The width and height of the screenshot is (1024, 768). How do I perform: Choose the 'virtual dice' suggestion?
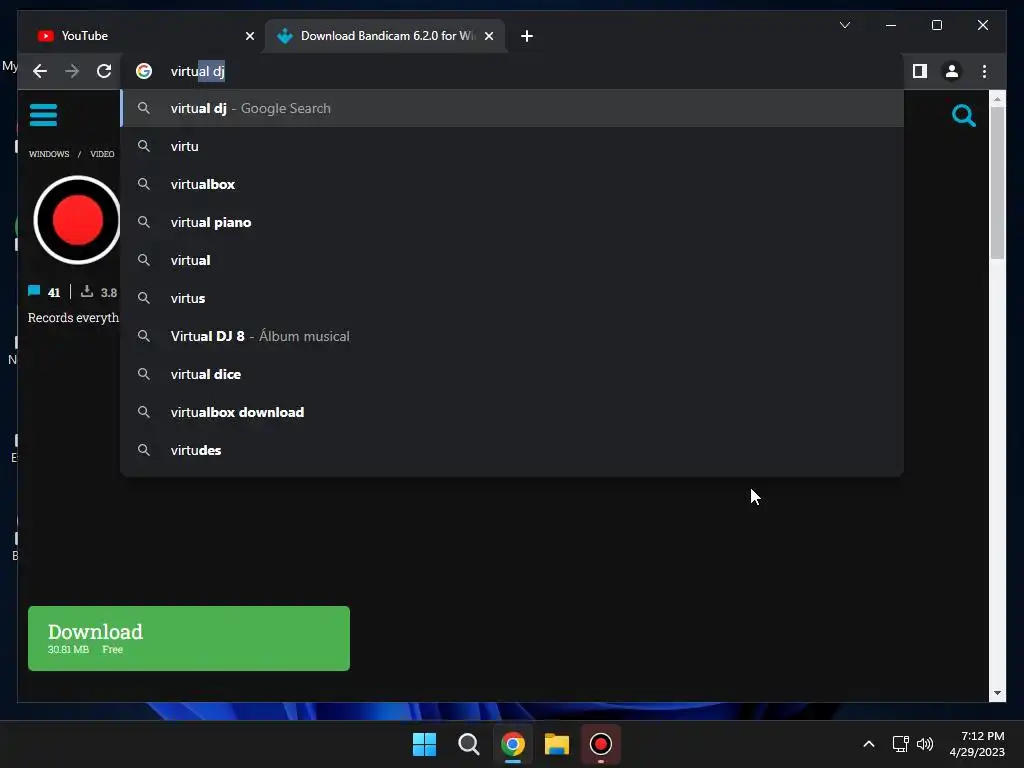(x=512, y=374)
